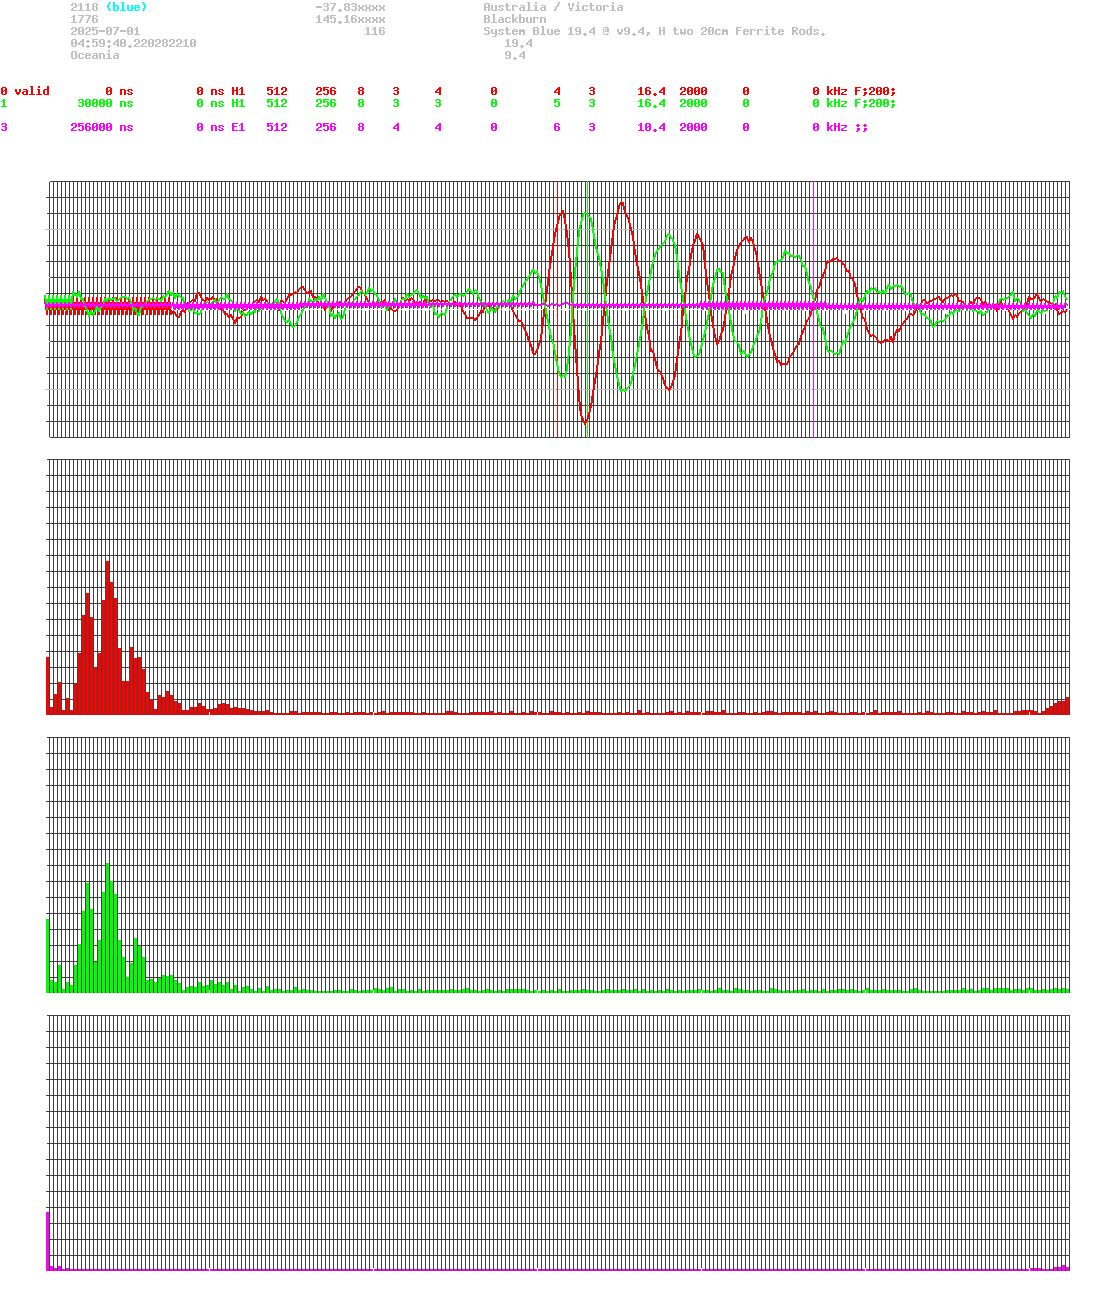
Task: Select latitude '-37.83xxxx'
Action: 350,7
